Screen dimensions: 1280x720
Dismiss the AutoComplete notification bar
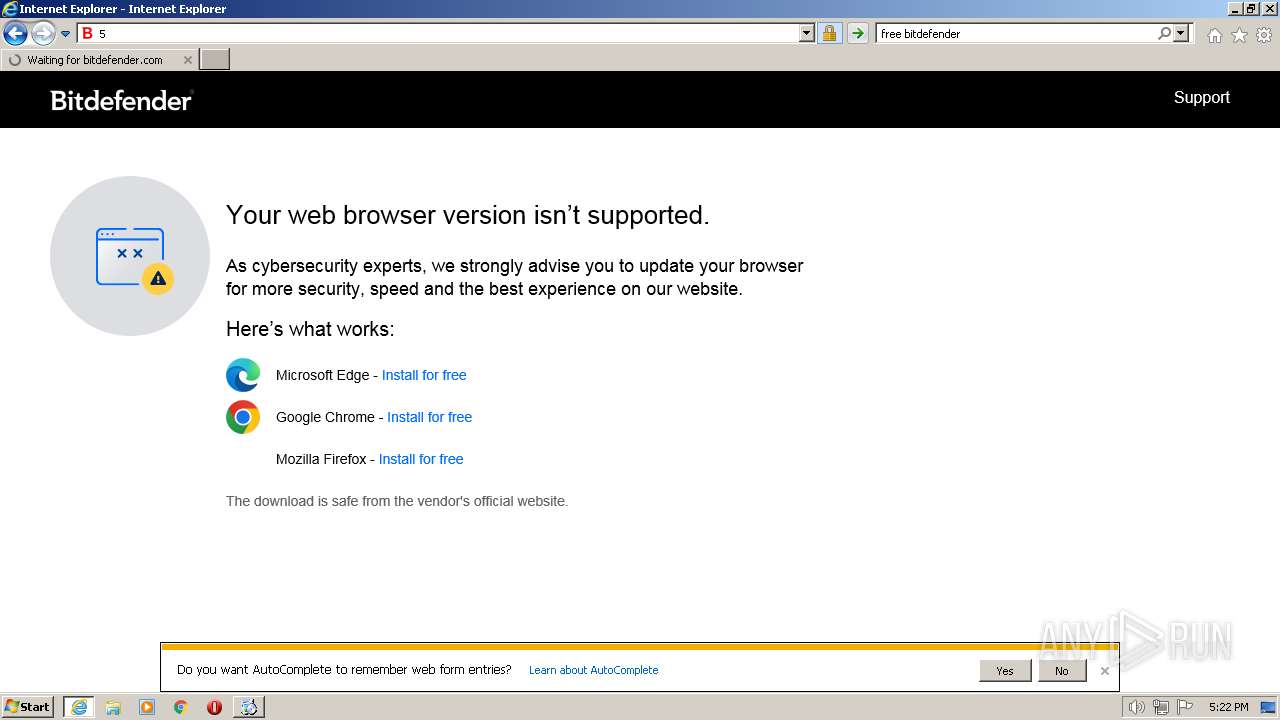(1104, 671)
